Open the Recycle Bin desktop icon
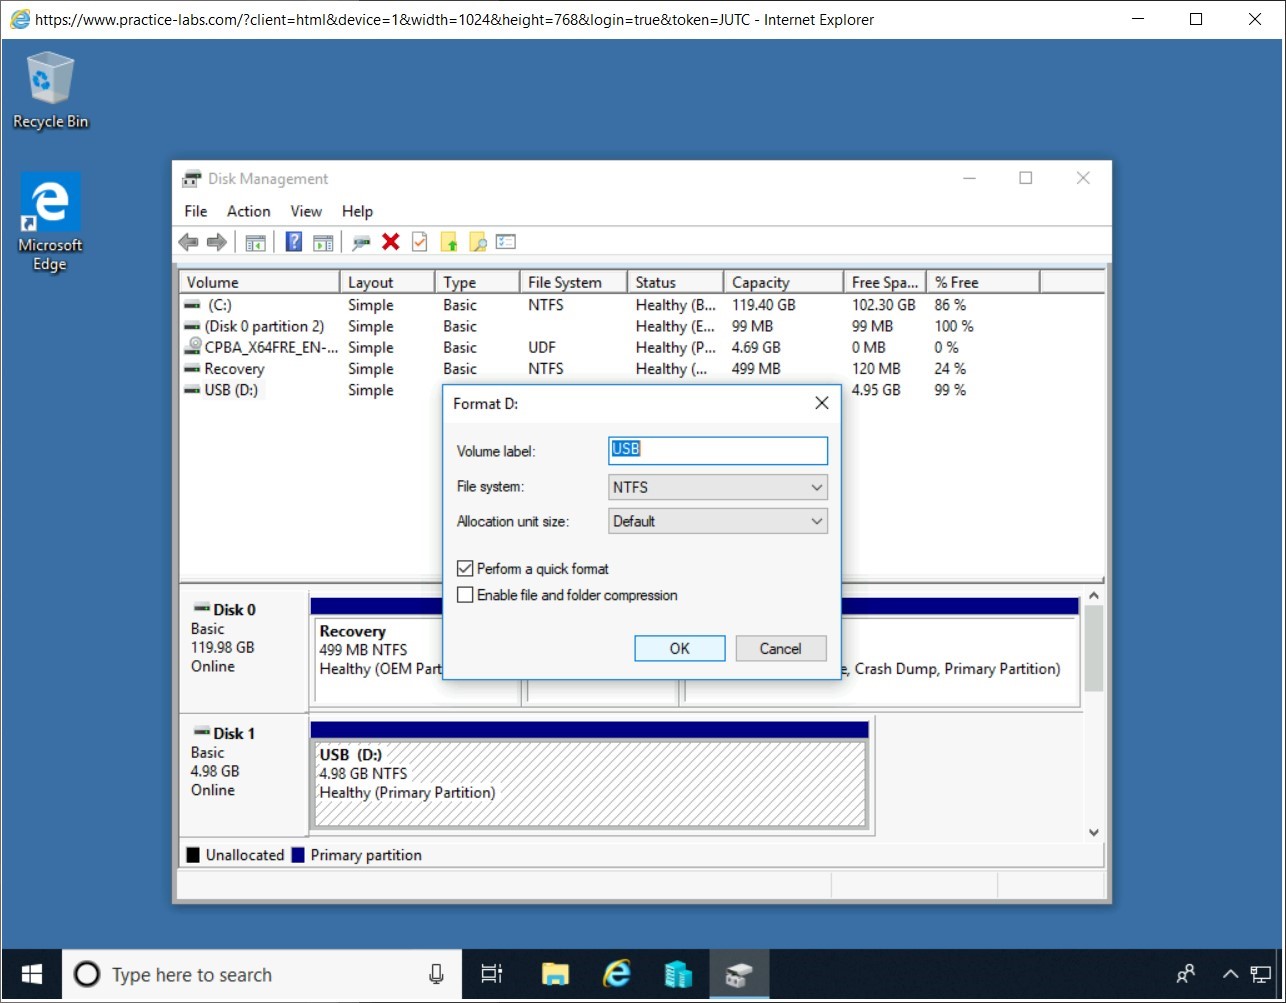Image resolution: width=1286 pixels, height=1003 pixels. coord(50,91)
